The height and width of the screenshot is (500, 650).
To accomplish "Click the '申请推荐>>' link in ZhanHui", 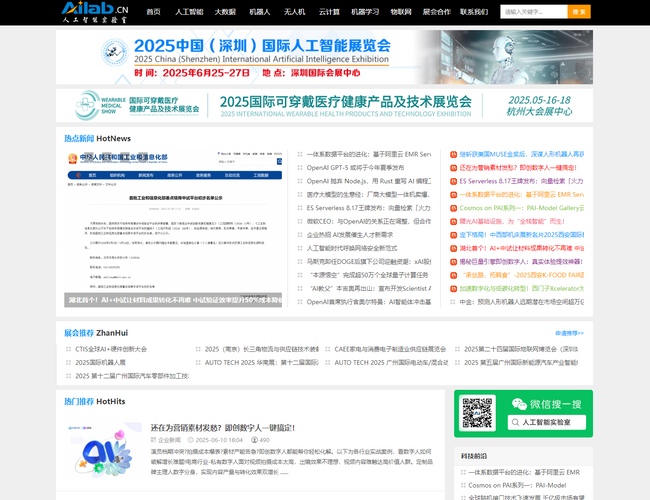I will point(569,333).
